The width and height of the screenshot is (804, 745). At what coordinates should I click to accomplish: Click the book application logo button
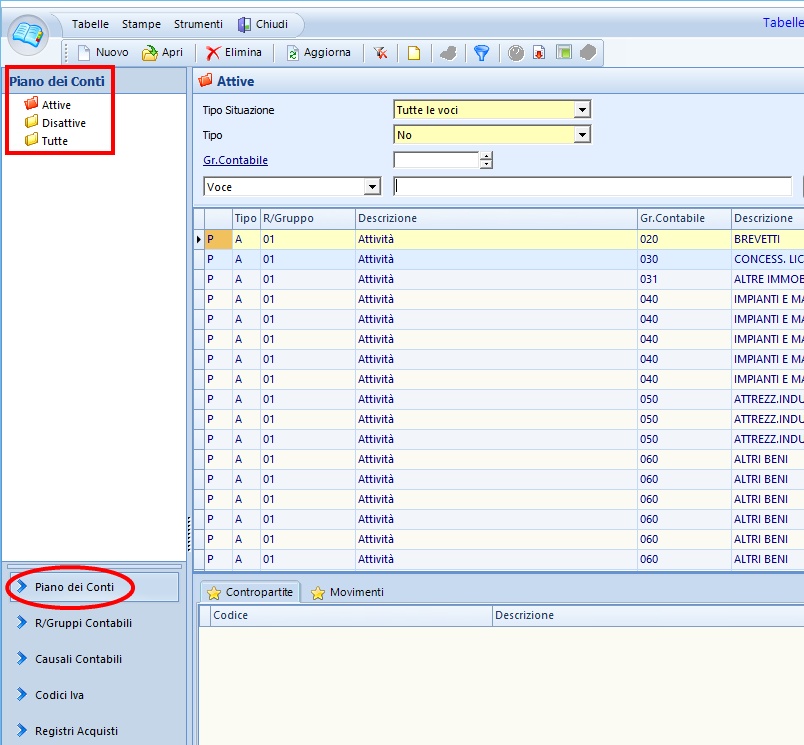(29, 35)
